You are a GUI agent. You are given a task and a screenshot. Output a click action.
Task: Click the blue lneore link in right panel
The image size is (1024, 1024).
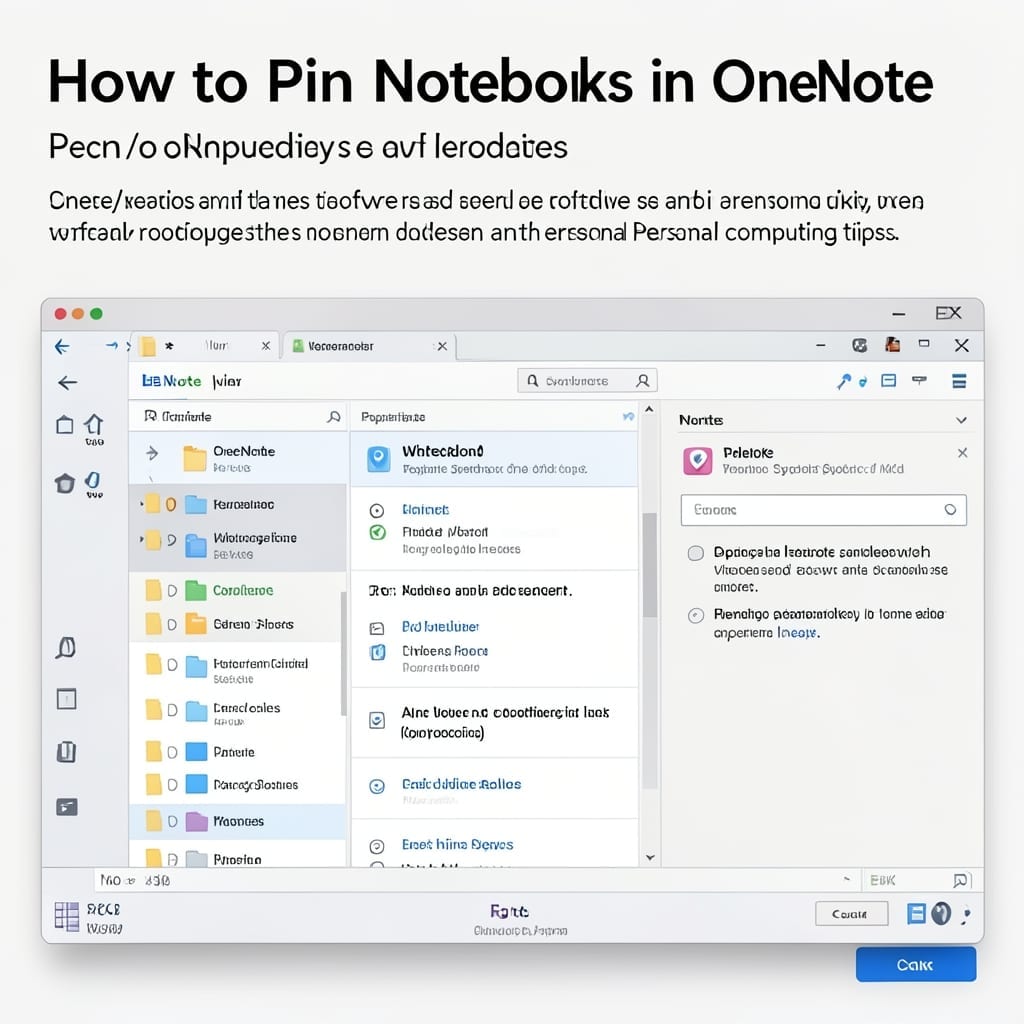[x=797, y=633]
